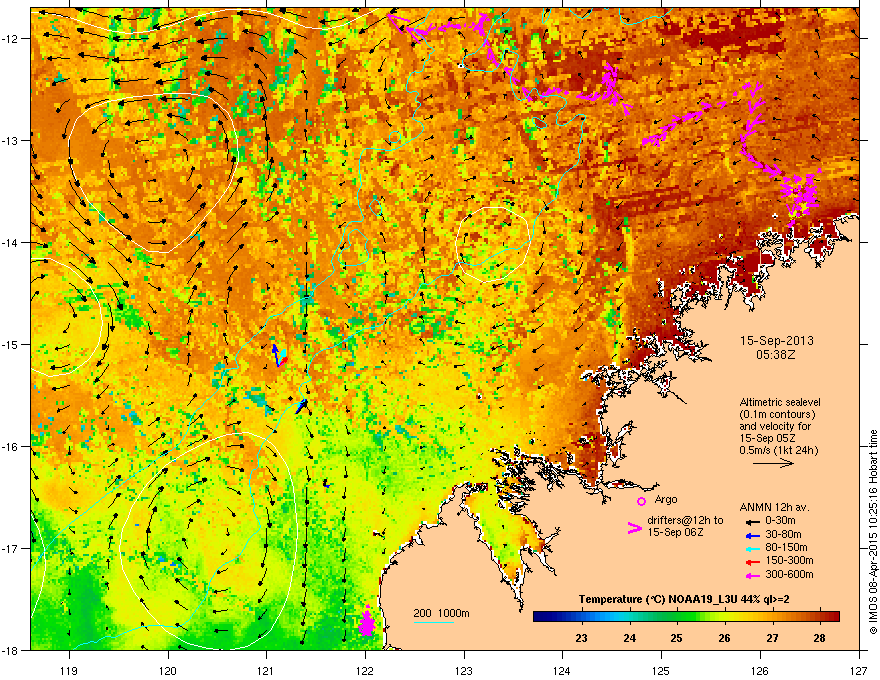Click the latitude axis label '-12'
880x680 pixels.
point(11,39)
